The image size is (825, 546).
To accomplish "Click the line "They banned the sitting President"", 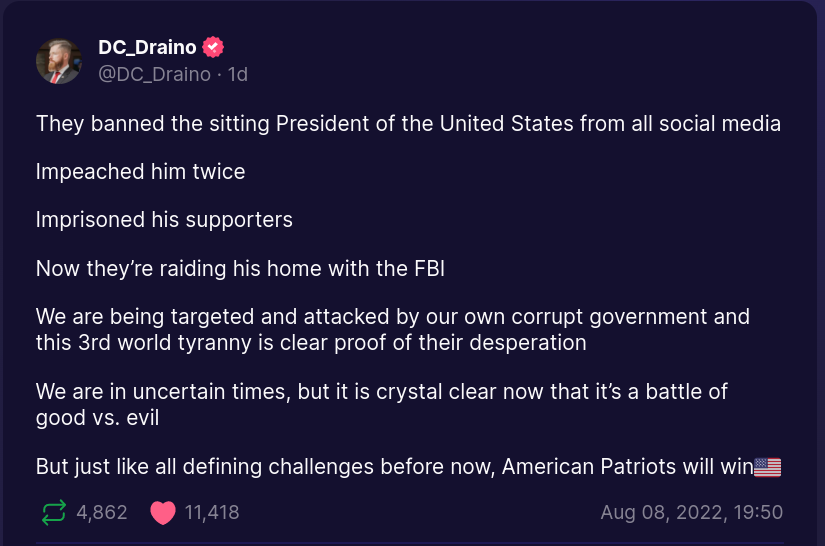I will point(408,124).
